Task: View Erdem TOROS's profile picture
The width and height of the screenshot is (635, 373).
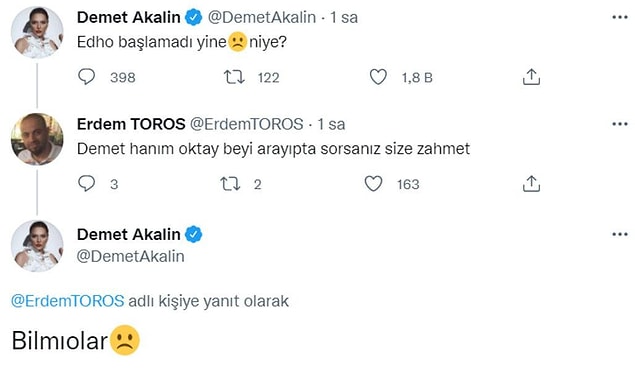Action: click(37, 139)
